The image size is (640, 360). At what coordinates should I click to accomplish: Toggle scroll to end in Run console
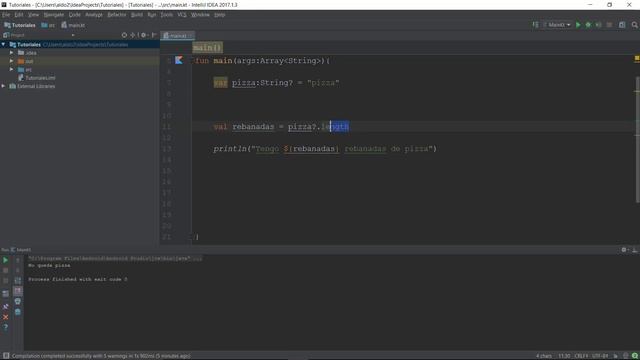[x=18, y=291]
